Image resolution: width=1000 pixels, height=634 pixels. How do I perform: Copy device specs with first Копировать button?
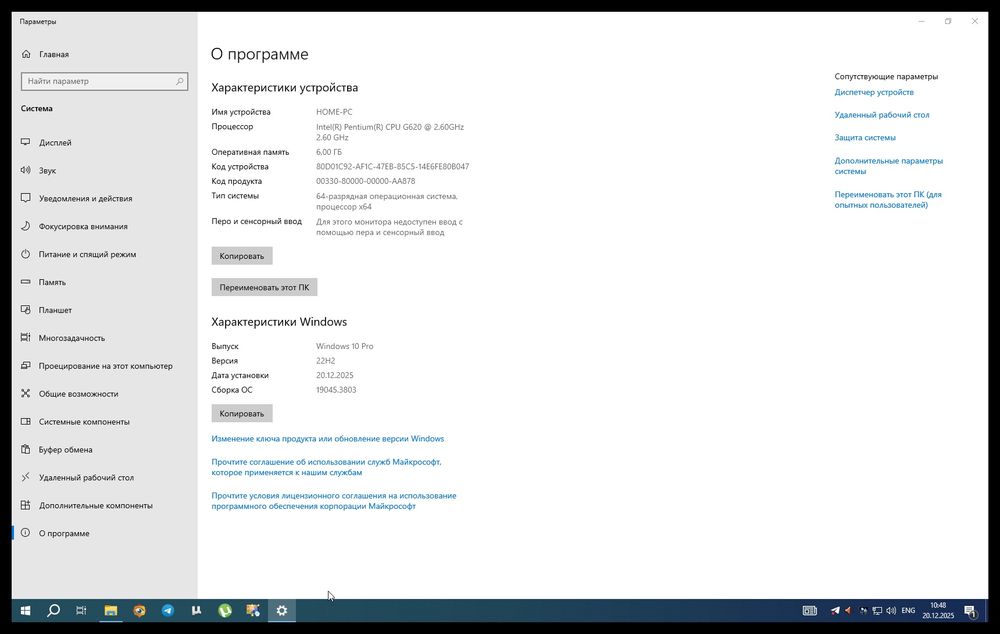coord(242,256)
